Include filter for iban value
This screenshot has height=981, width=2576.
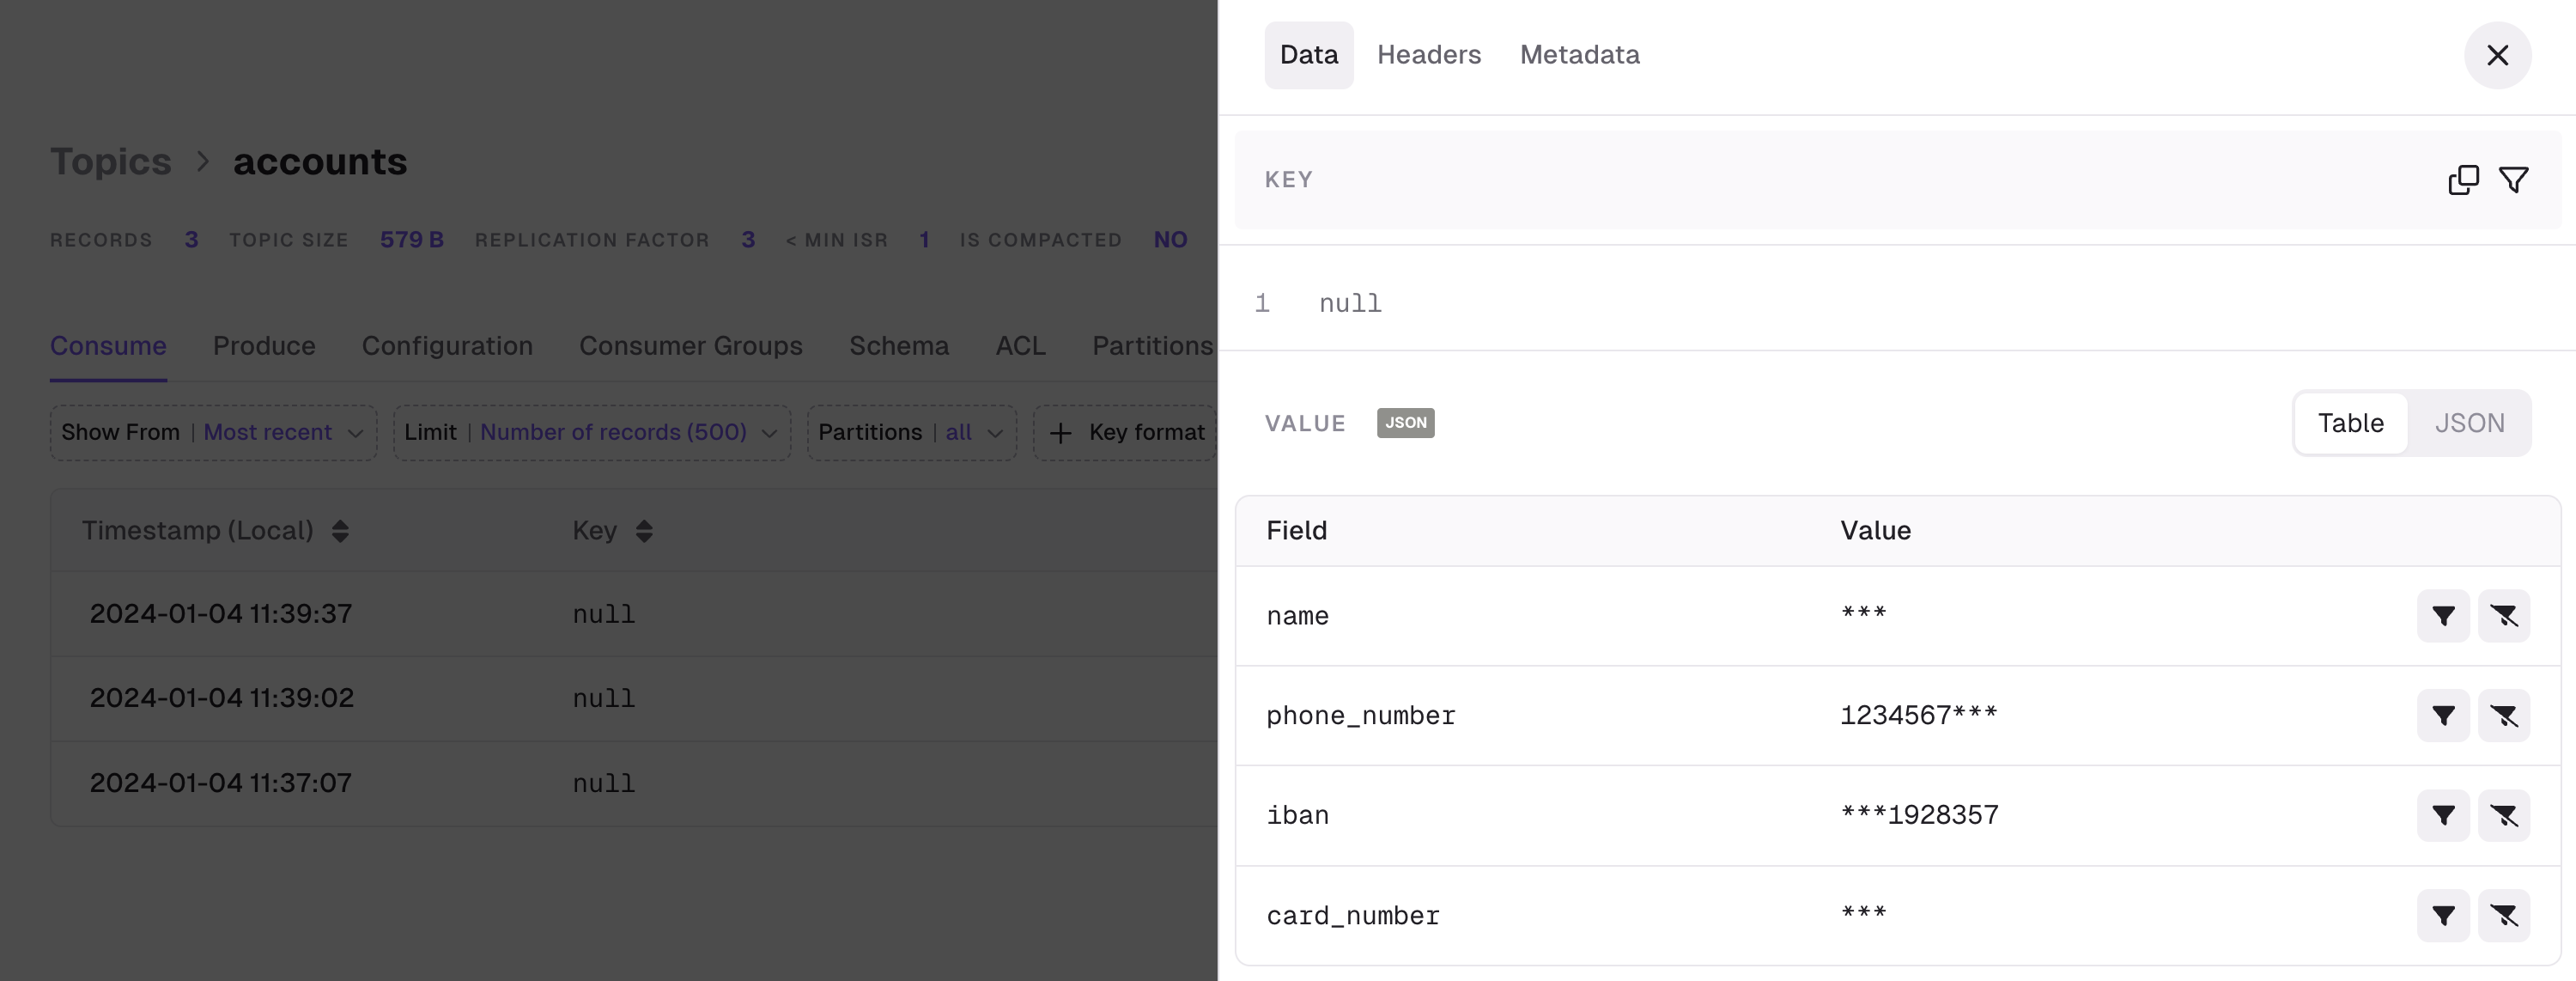[2443, 816]
